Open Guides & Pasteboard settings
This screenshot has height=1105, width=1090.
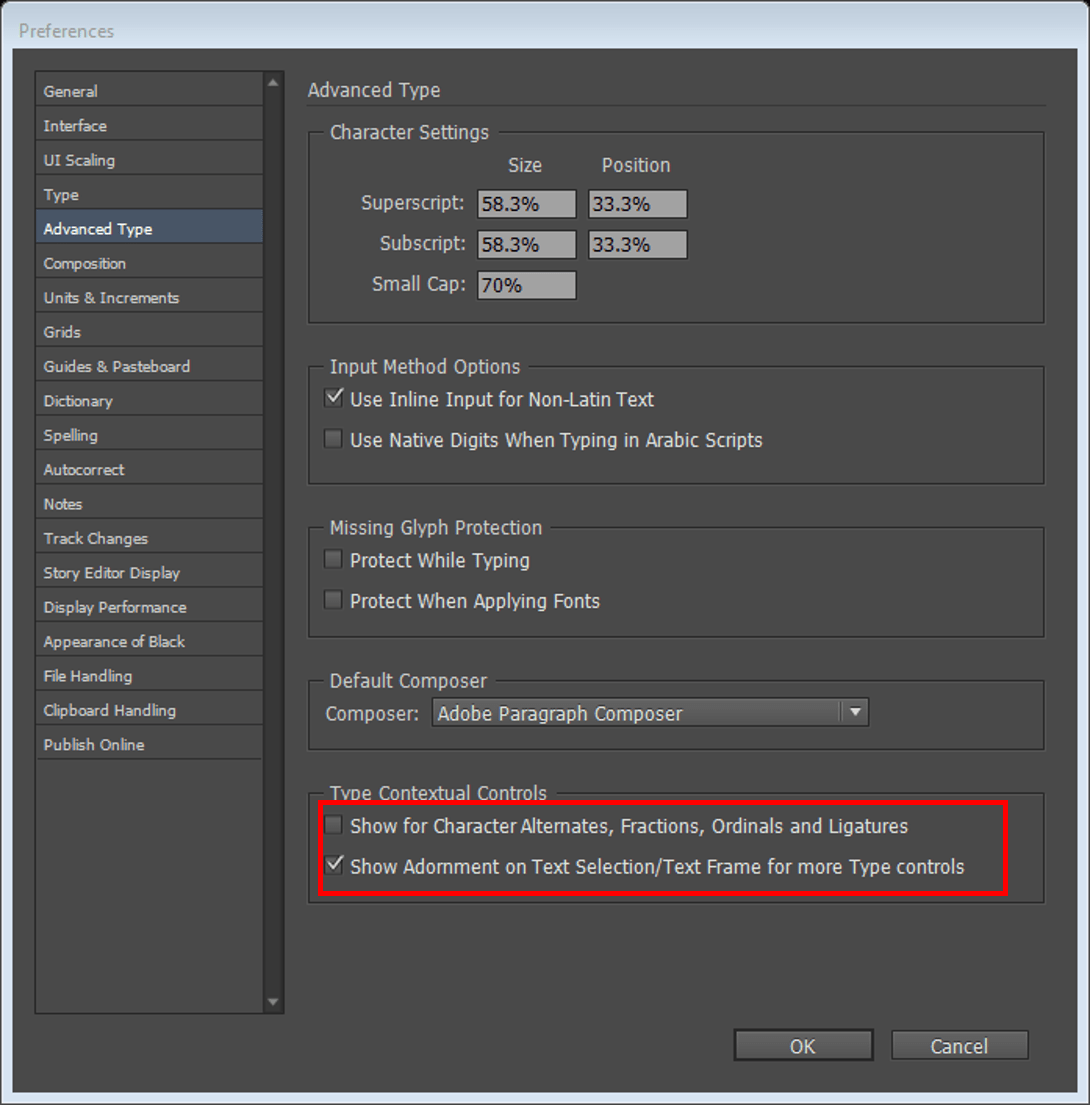point(149,366)
